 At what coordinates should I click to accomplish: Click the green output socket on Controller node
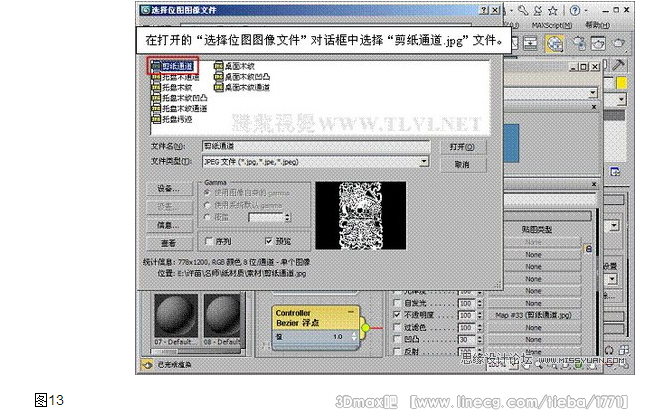(365, 328)
